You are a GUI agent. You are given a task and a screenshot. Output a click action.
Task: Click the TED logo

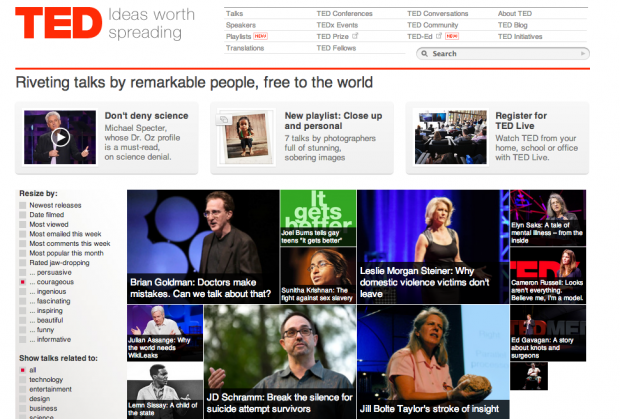click(x=59, y=23)
